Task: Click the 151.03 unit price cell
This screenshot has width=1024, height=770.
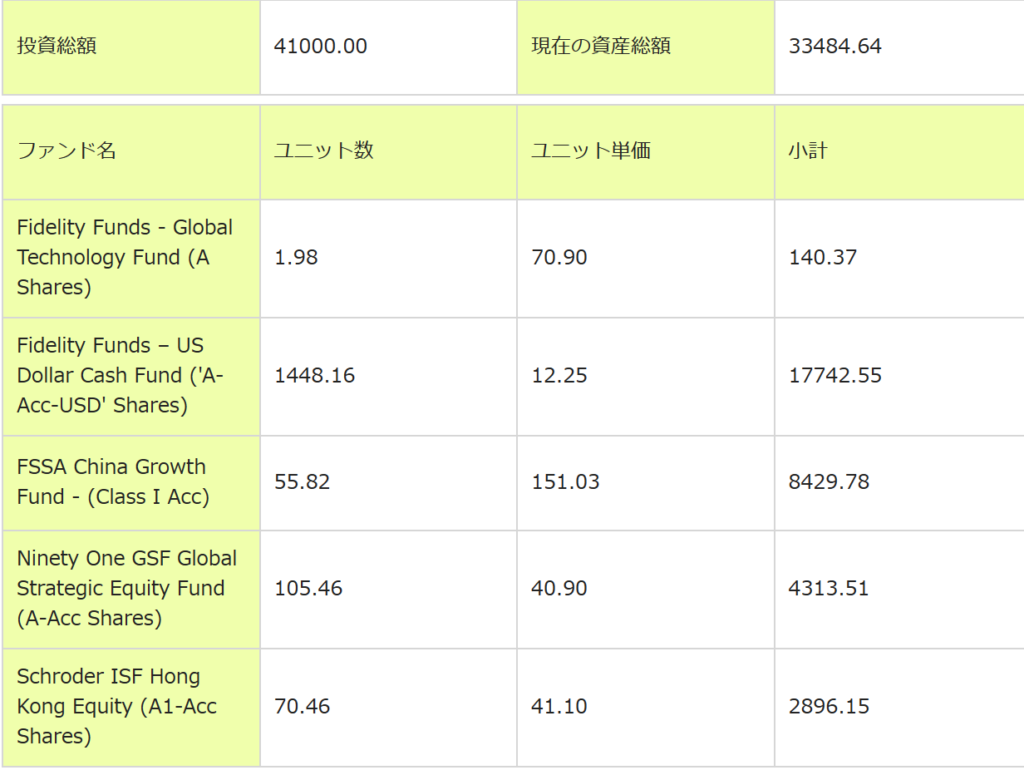Action: pyautogui.click(x=566, y=482)
